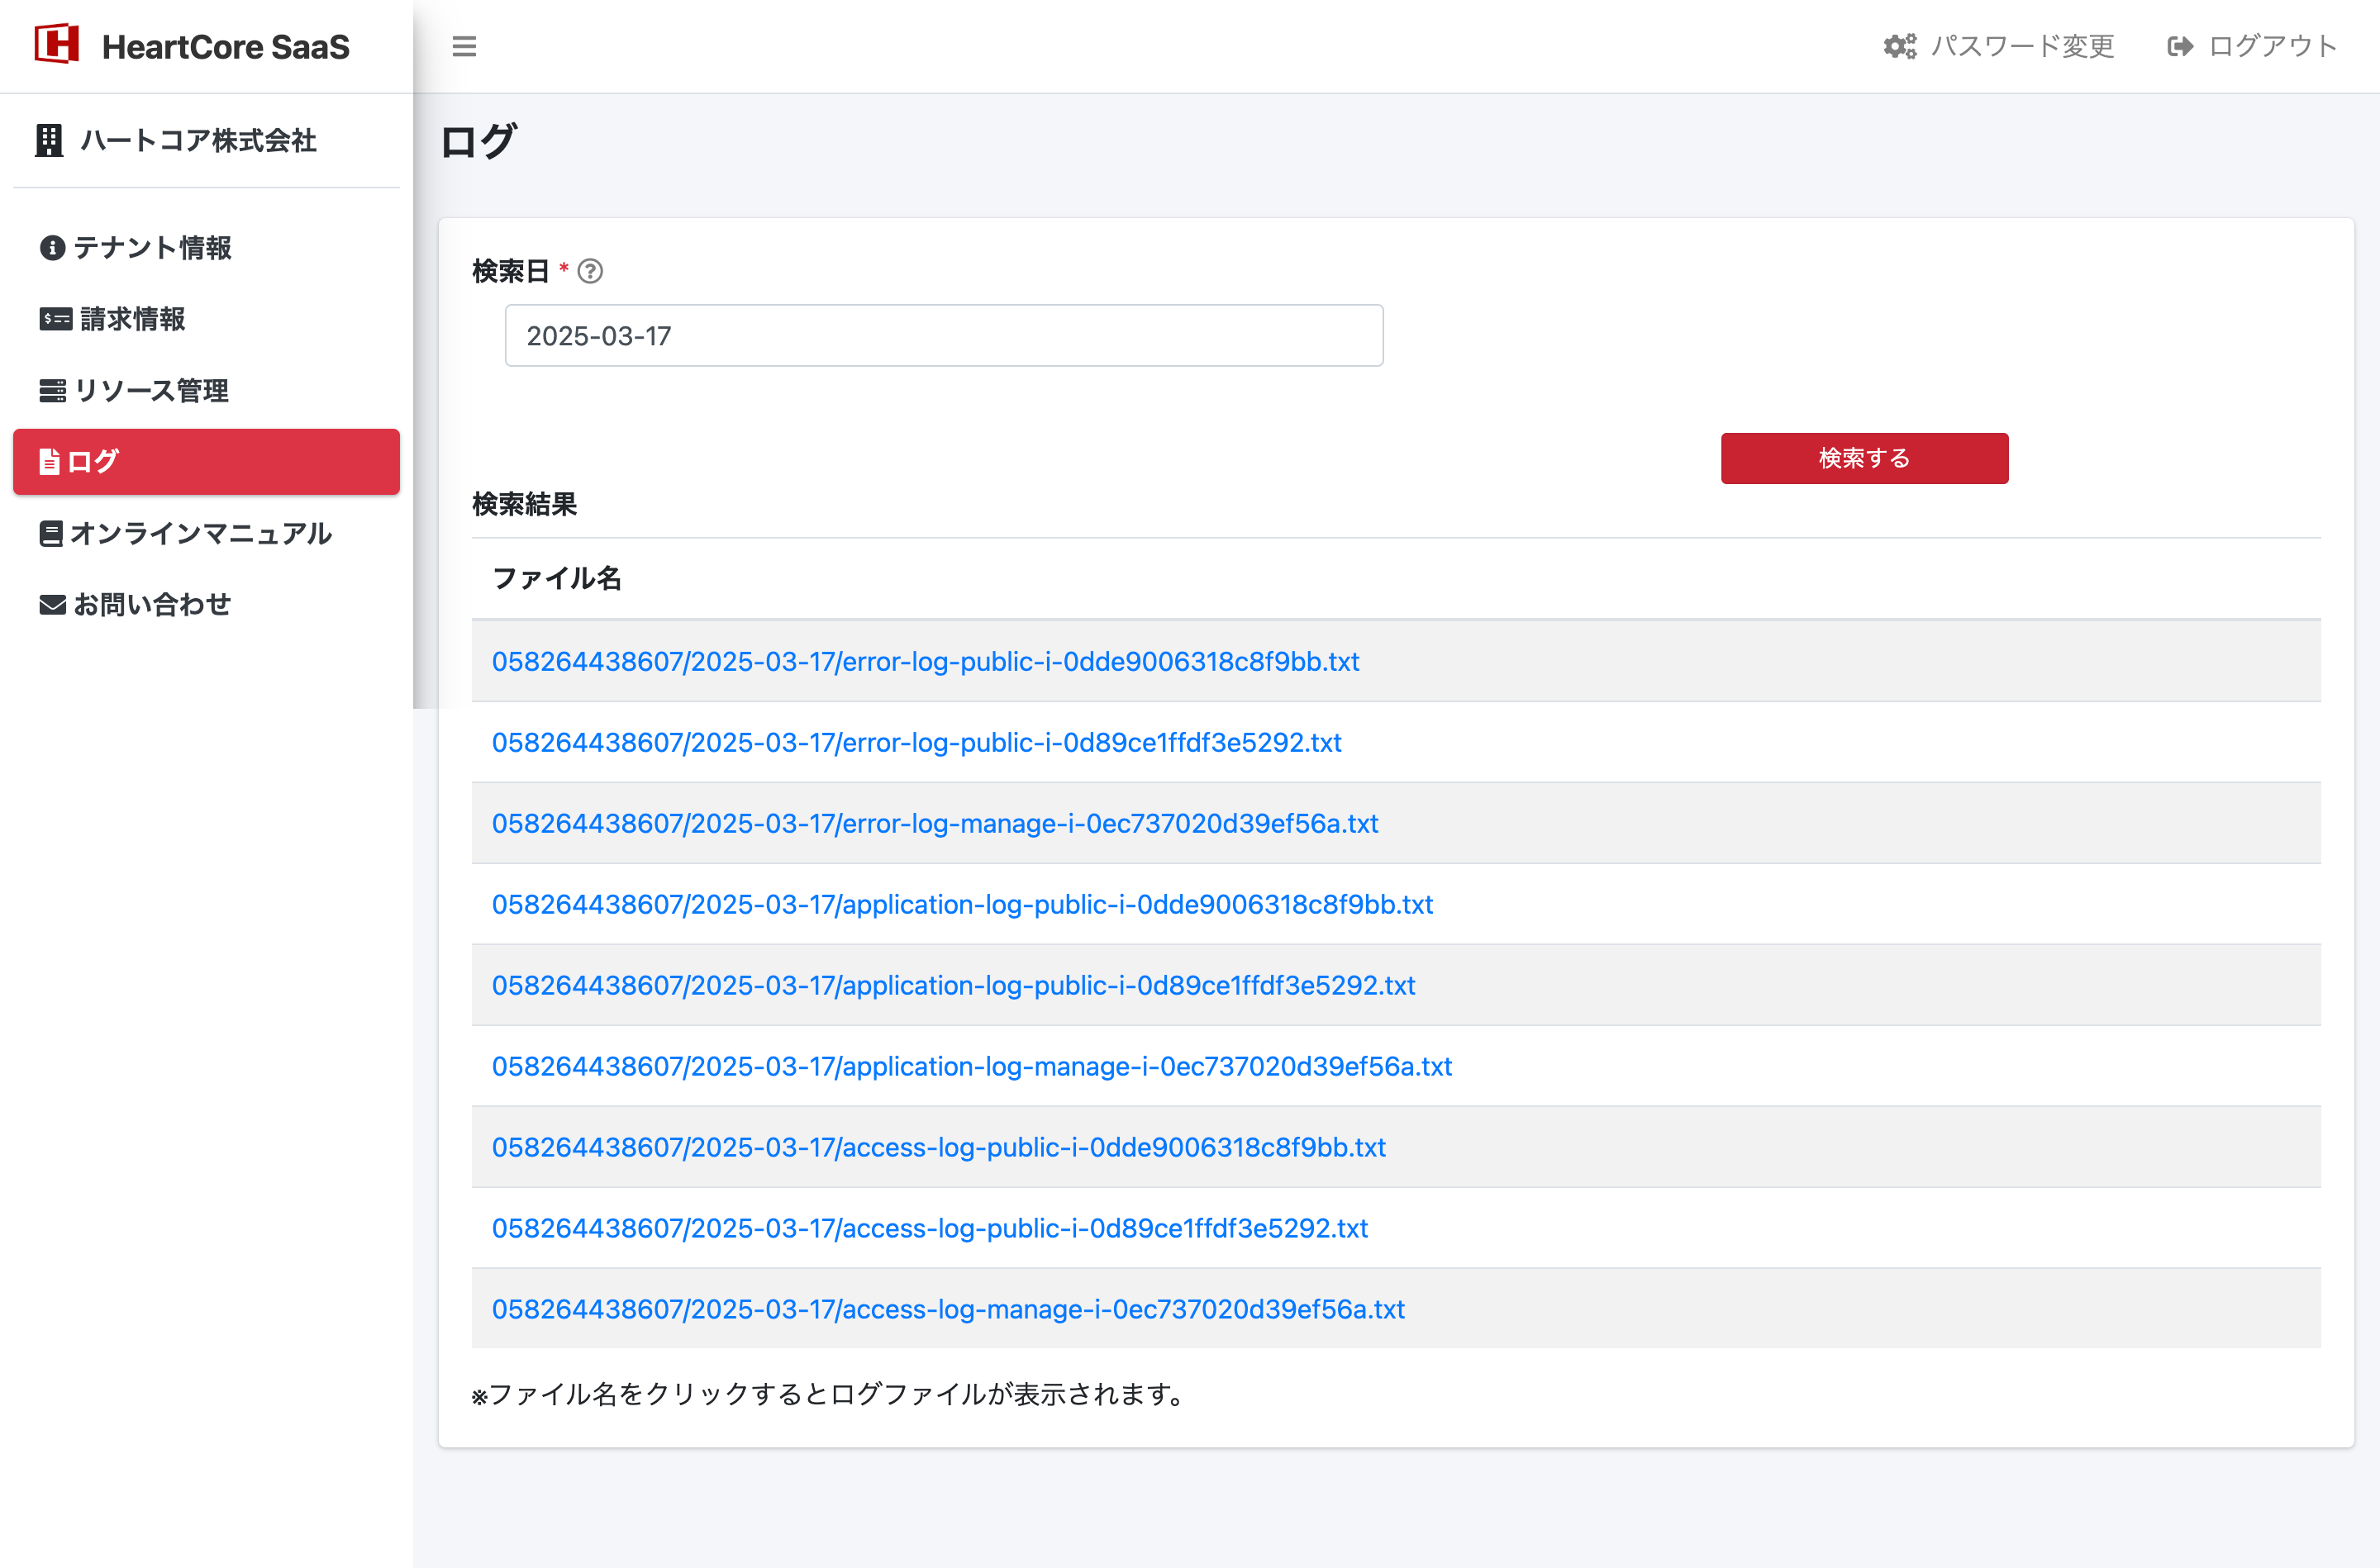
Task: Click the book icon for オンラインマニュアル
Action: 51,533
